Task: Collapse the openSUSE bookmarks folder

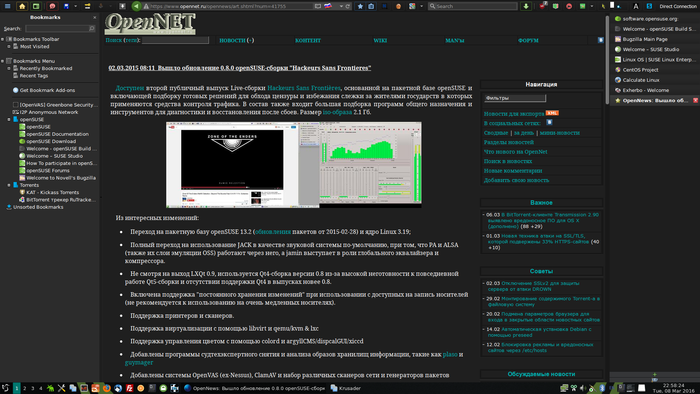Action: click(x=9, y=120)
